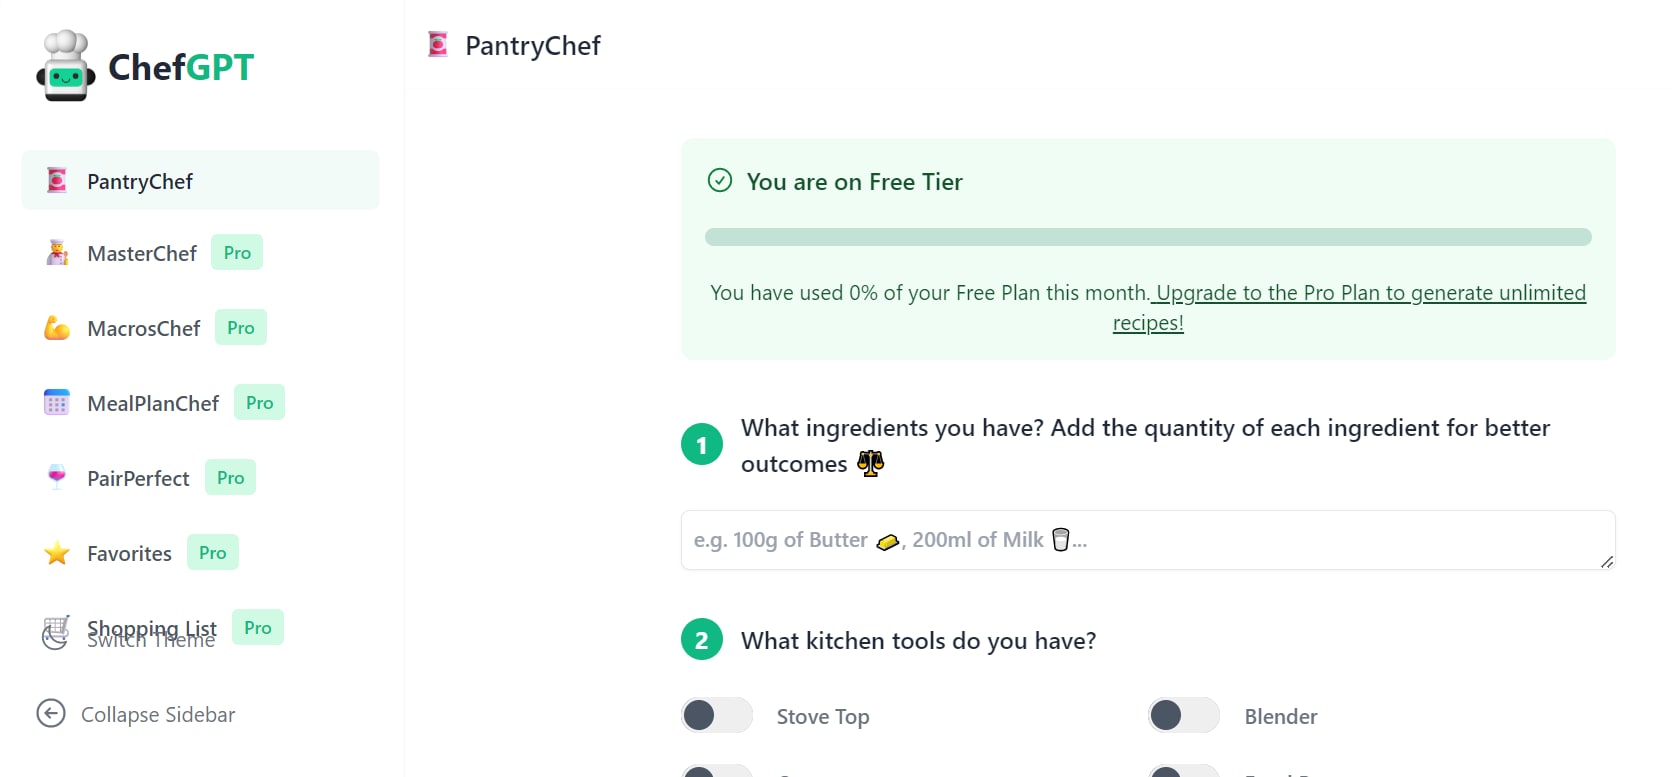Turn on the Blender toggle
The height and width of the screenshot is (777, 1672).
click(x=1183, y=716)
